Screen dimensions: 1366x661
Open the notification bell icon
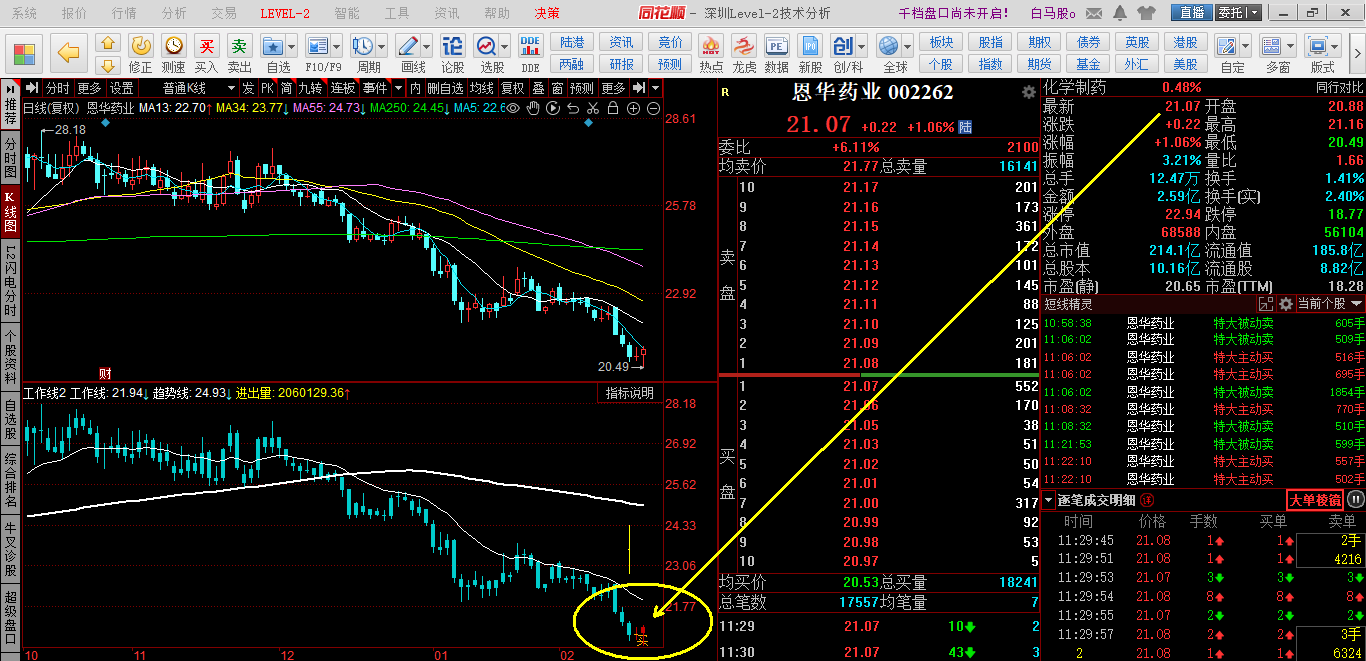(1120, 13)
